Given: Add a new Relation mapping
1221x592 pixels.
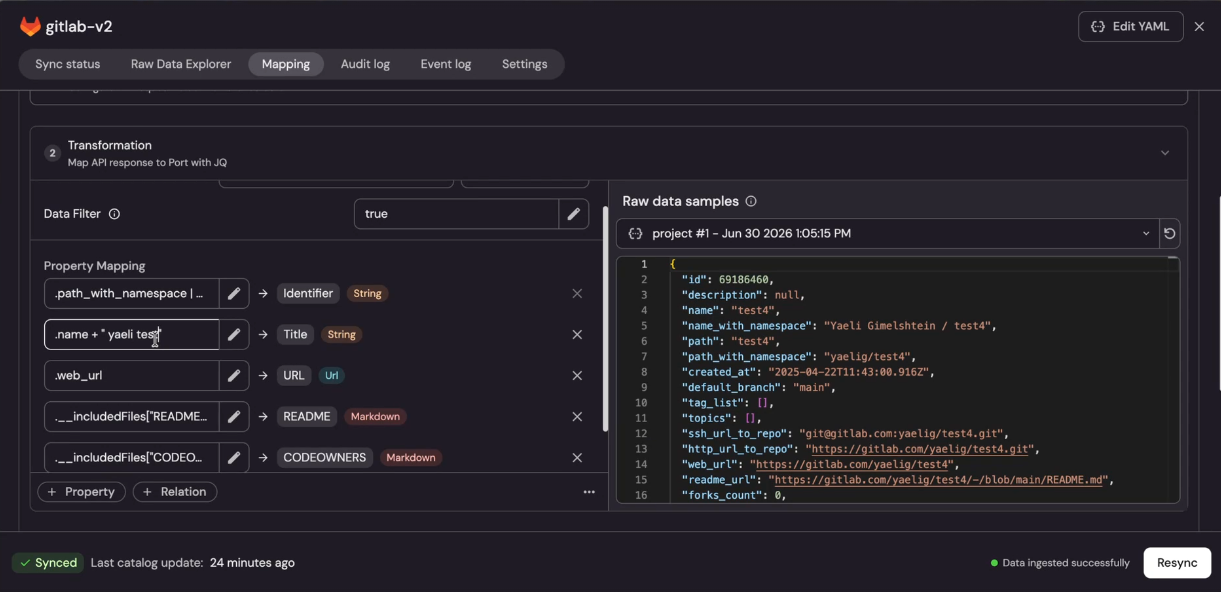Looking at the screenshot, I should (x=175, y=492).
